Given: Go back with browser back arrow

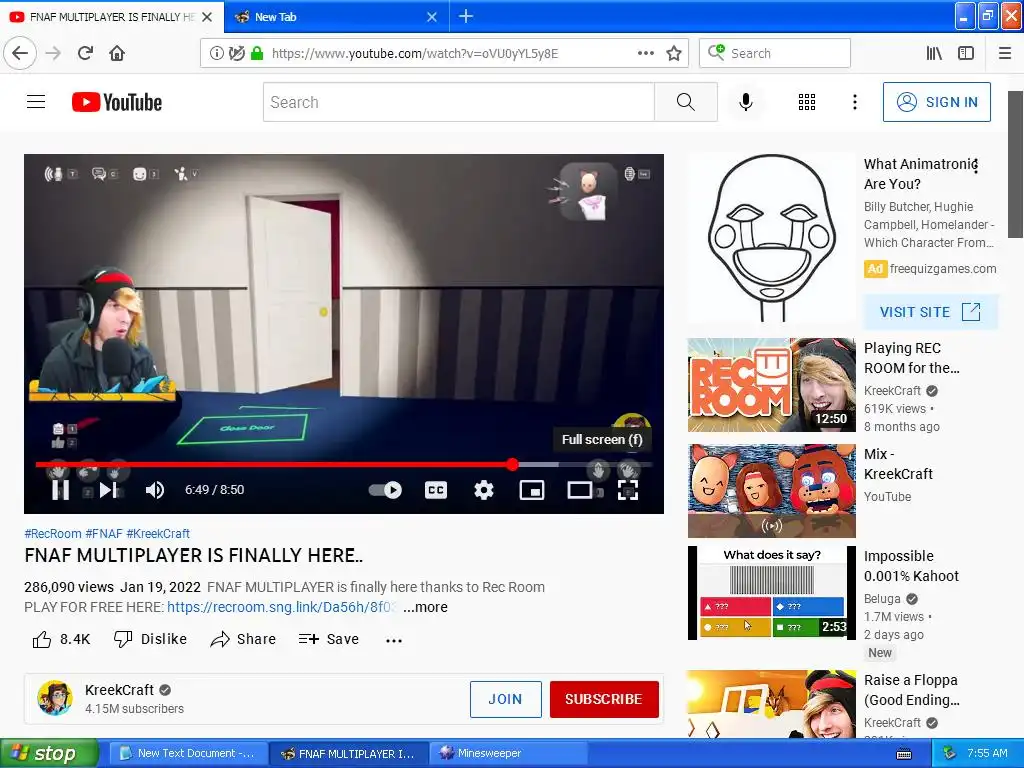Looking at the screenshot, I should [20, 53].
